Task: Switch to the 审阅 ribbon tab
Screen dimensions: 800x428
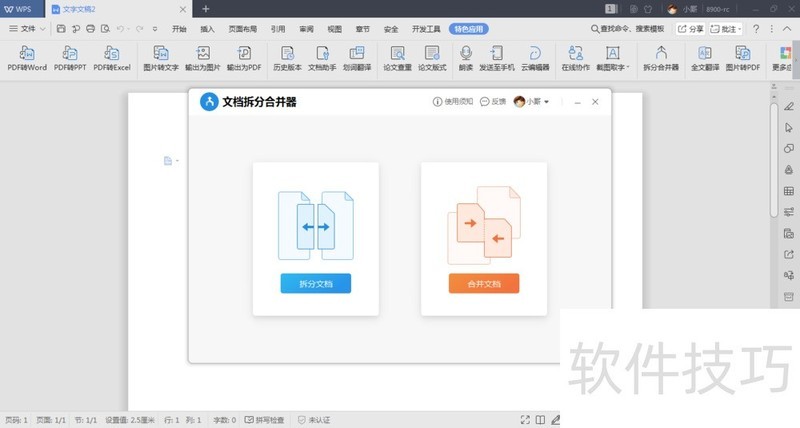Action: (x=306, y=29)
